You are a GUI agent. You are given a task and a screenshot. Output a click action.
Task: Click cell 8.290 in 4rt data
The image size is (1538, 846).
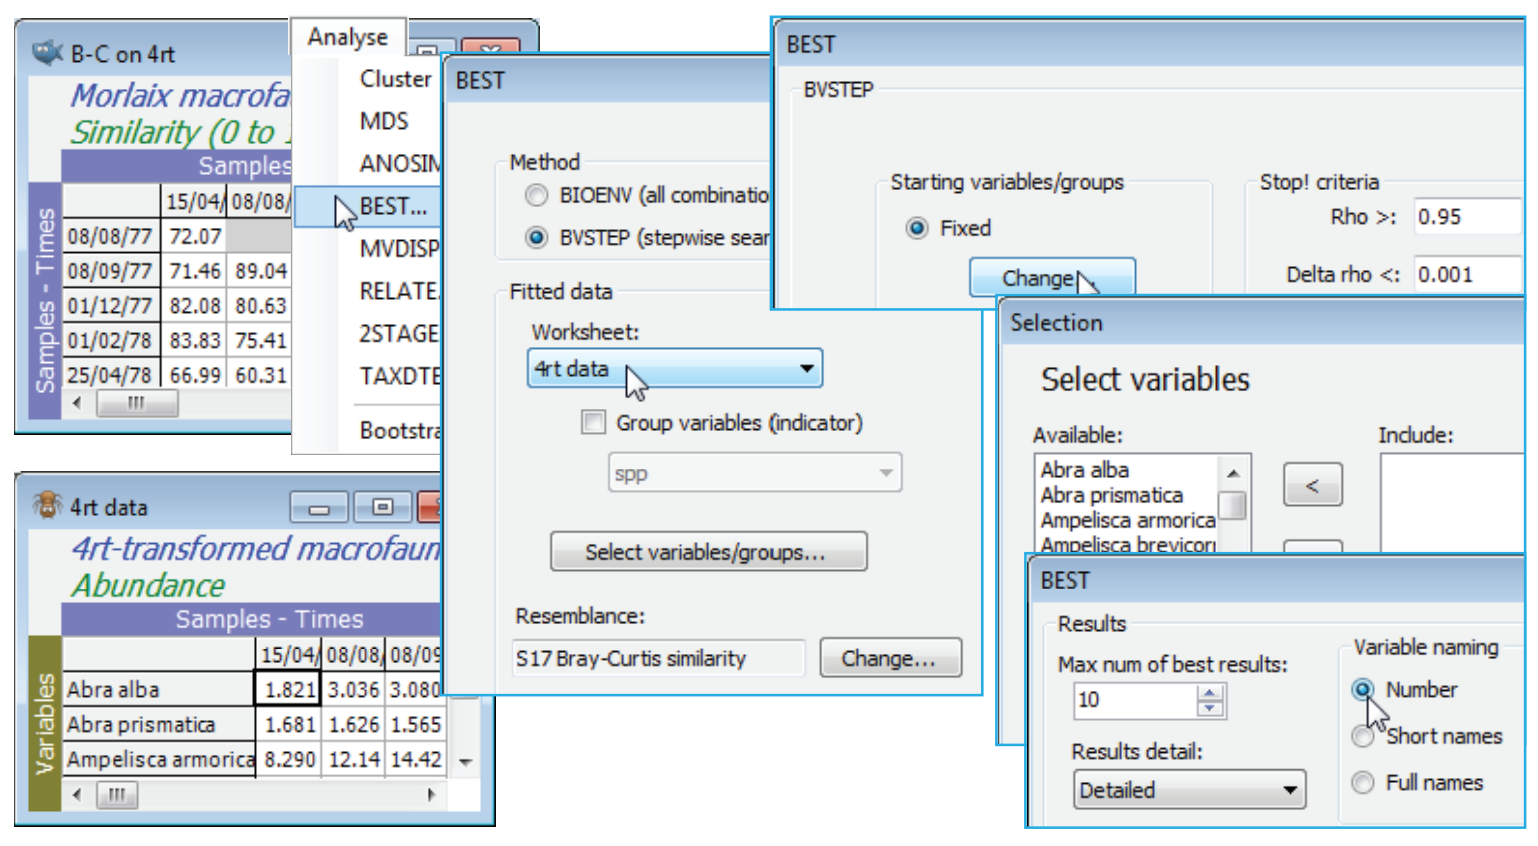[x=288, y=759]
